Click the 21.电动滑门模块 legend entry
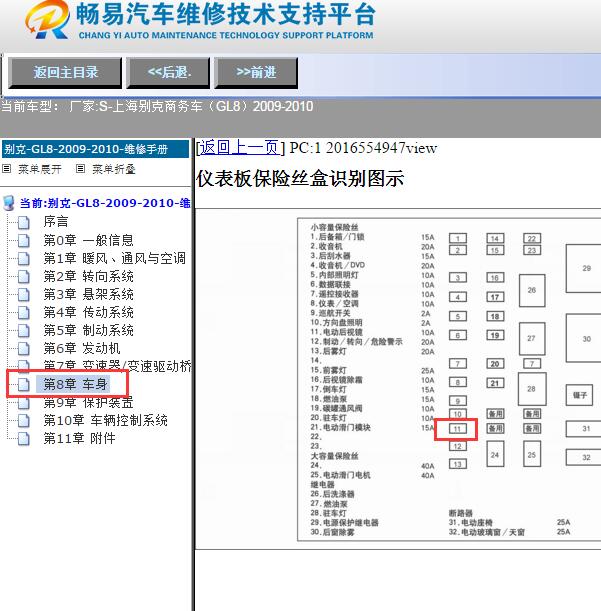The width and height of the screenshot is (601, 611). [340, 427]
